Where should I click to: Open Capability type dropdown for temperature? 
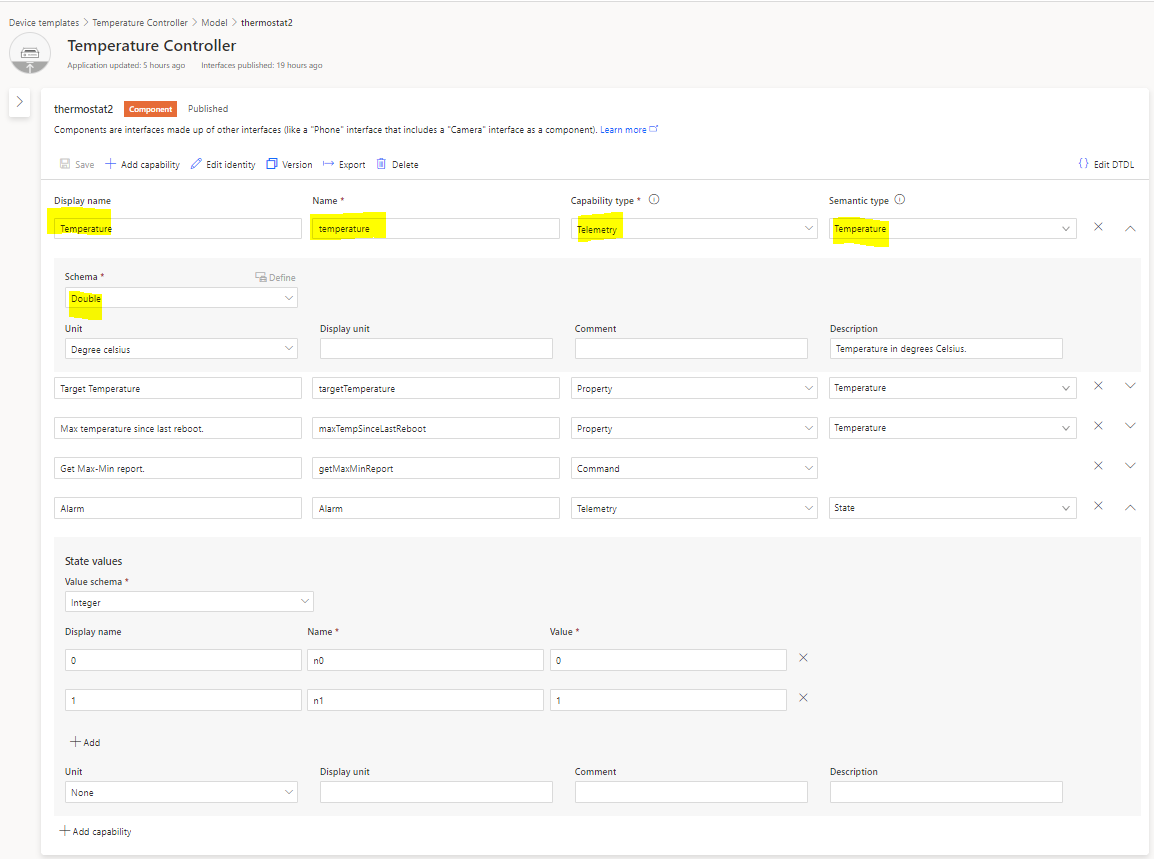694,228
